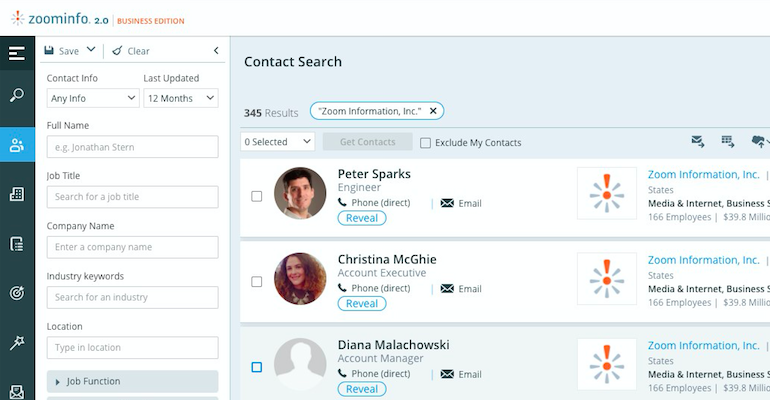Remove the "Zoom Information, Inc." filter tag
Image resolution: width=770 pixels, height=400 pixels.
pos(434,111)
